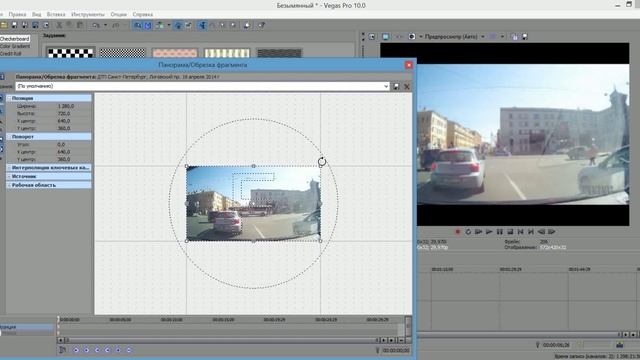Collapse the Поворот section
This screenshot has height=360, width=640.
(x=9, y=137)
